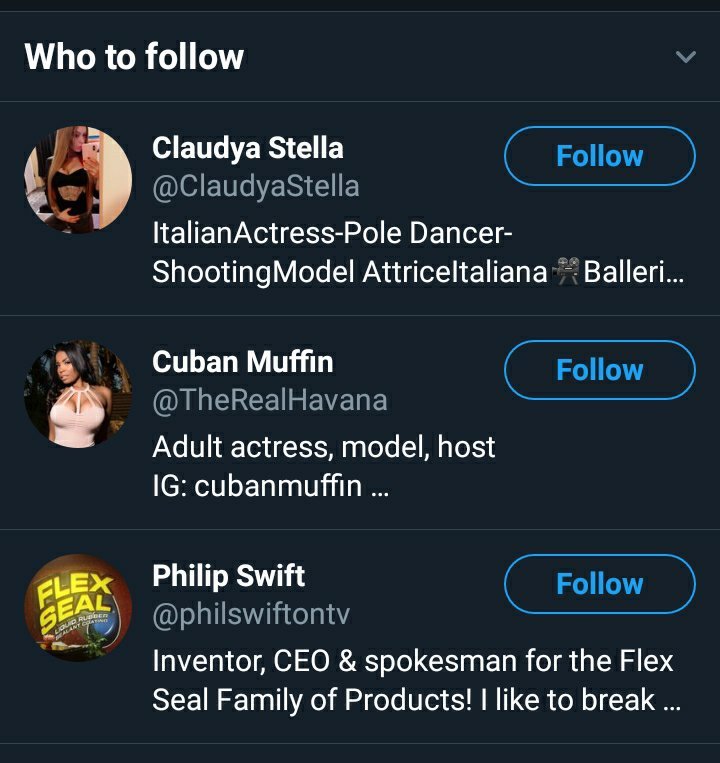720x763 pixels.
Task: Open the @TheRealHavana handle
Action: pyautogui.click(x=269, y=401)
